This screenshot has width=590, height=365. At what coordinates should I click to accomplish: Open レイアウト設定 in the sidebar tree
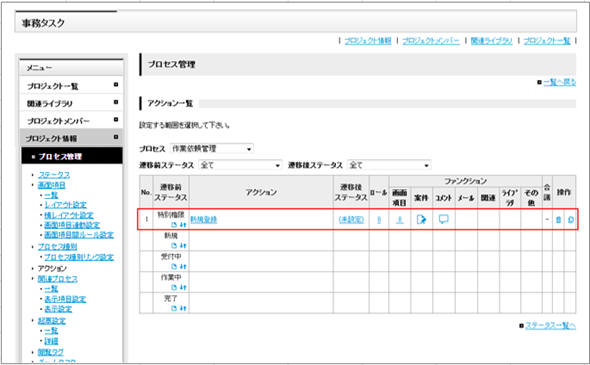65,205
